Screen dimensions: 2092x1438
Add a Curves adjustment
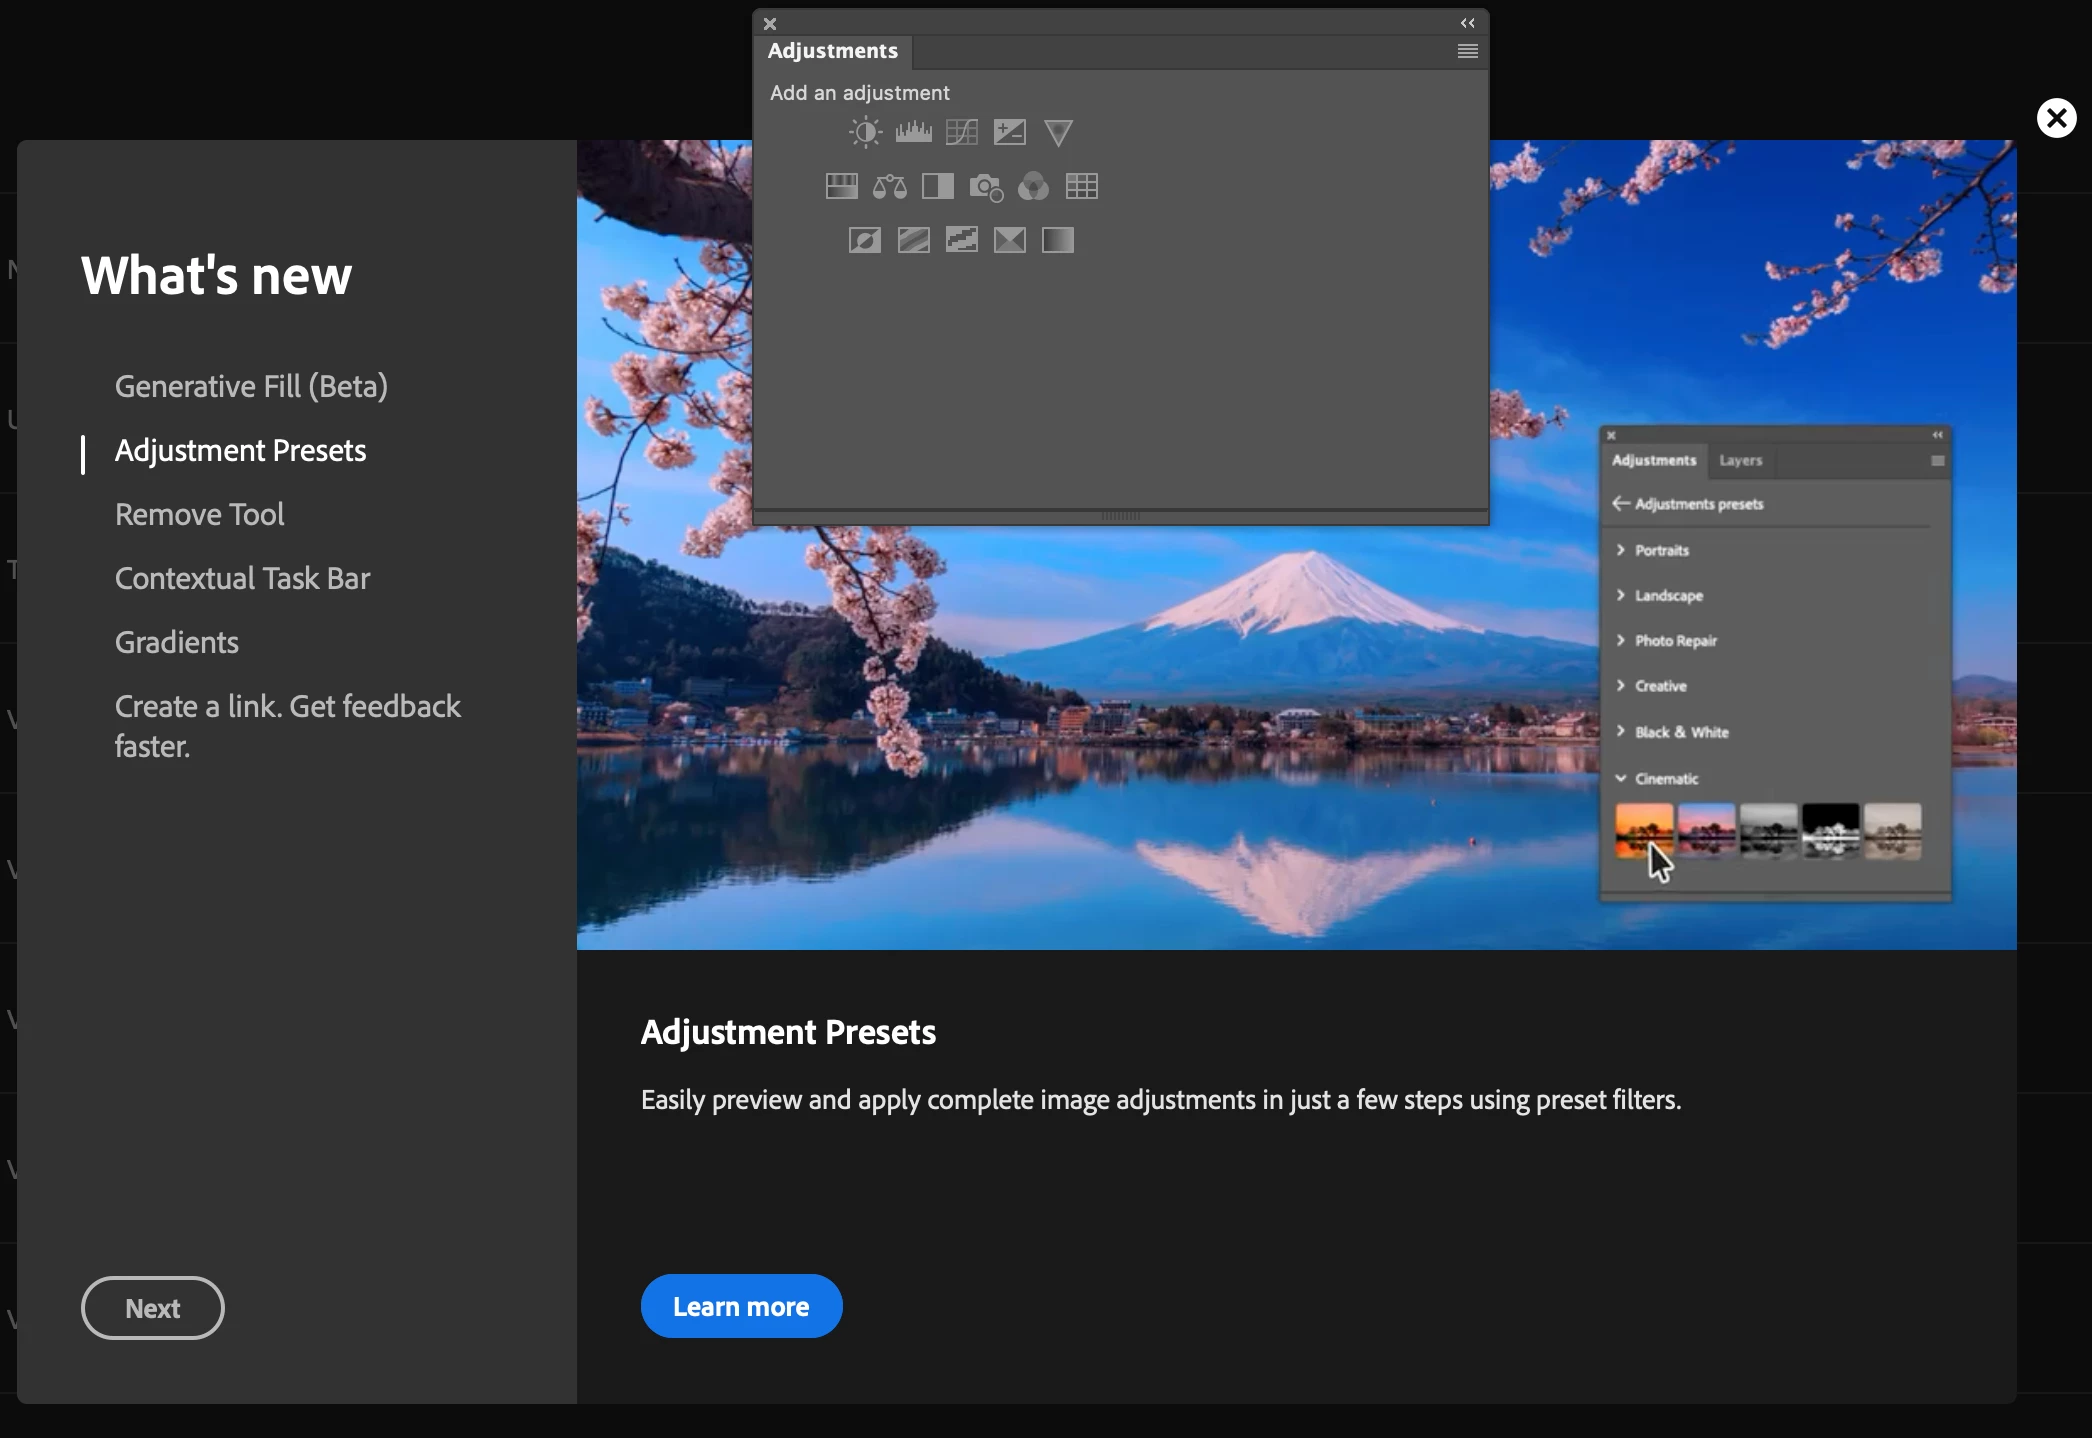point(962,132)
